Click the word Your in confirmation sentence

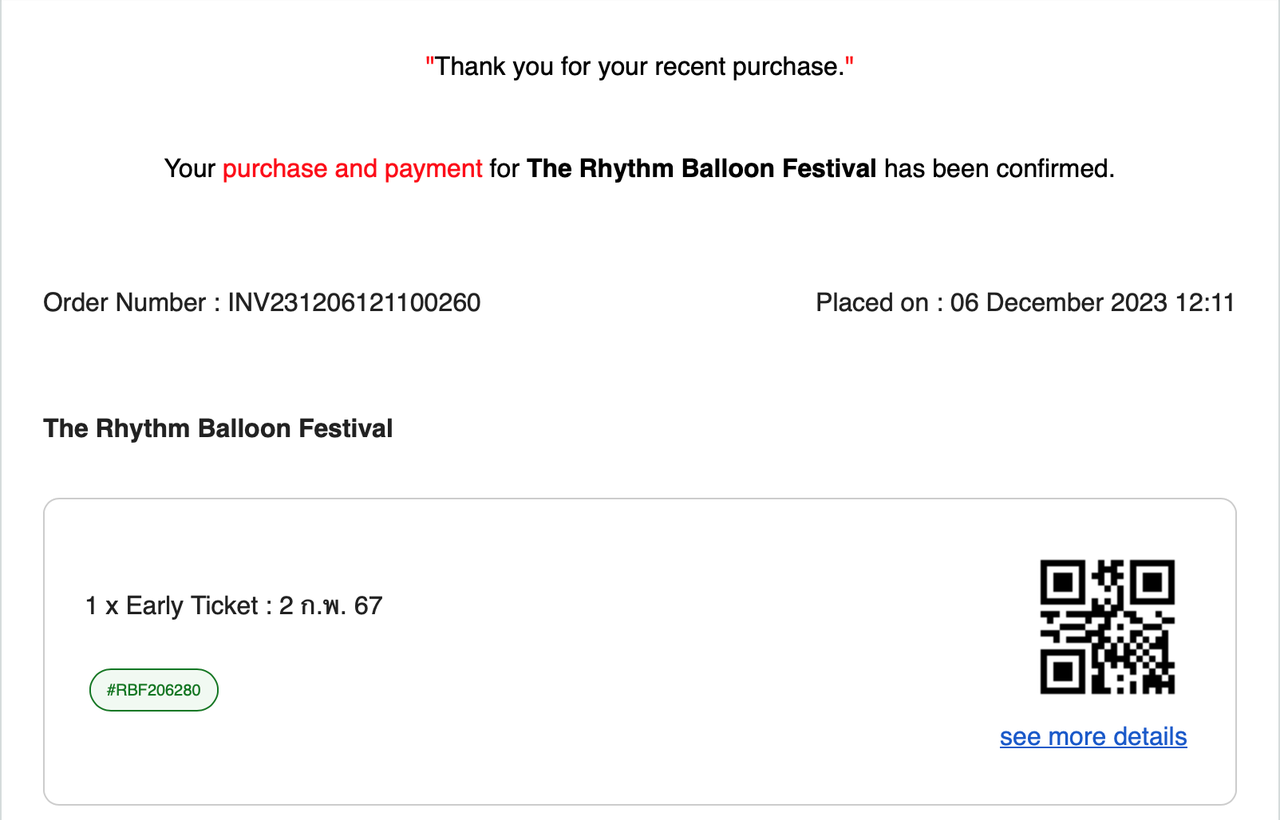click(190, 169)
